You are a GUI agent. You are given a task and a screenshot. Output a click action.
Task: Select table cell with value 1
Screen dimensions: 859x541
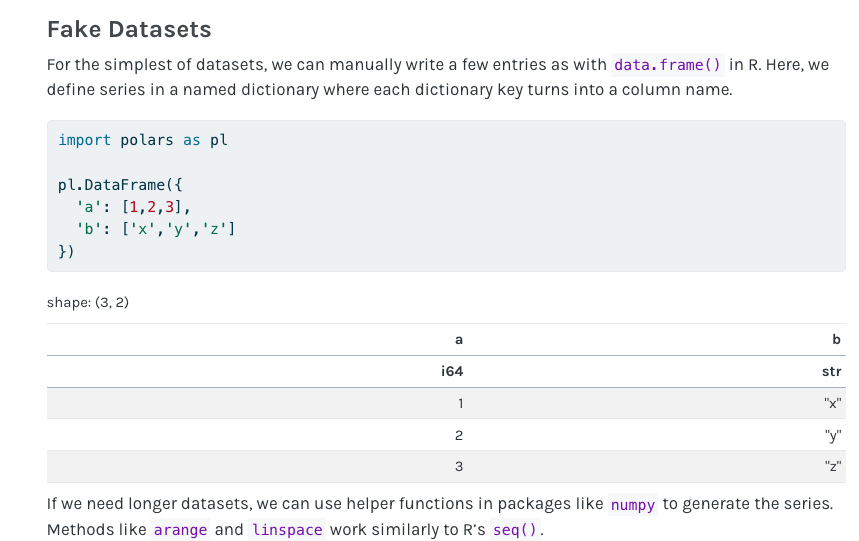(x=460, y=404)
